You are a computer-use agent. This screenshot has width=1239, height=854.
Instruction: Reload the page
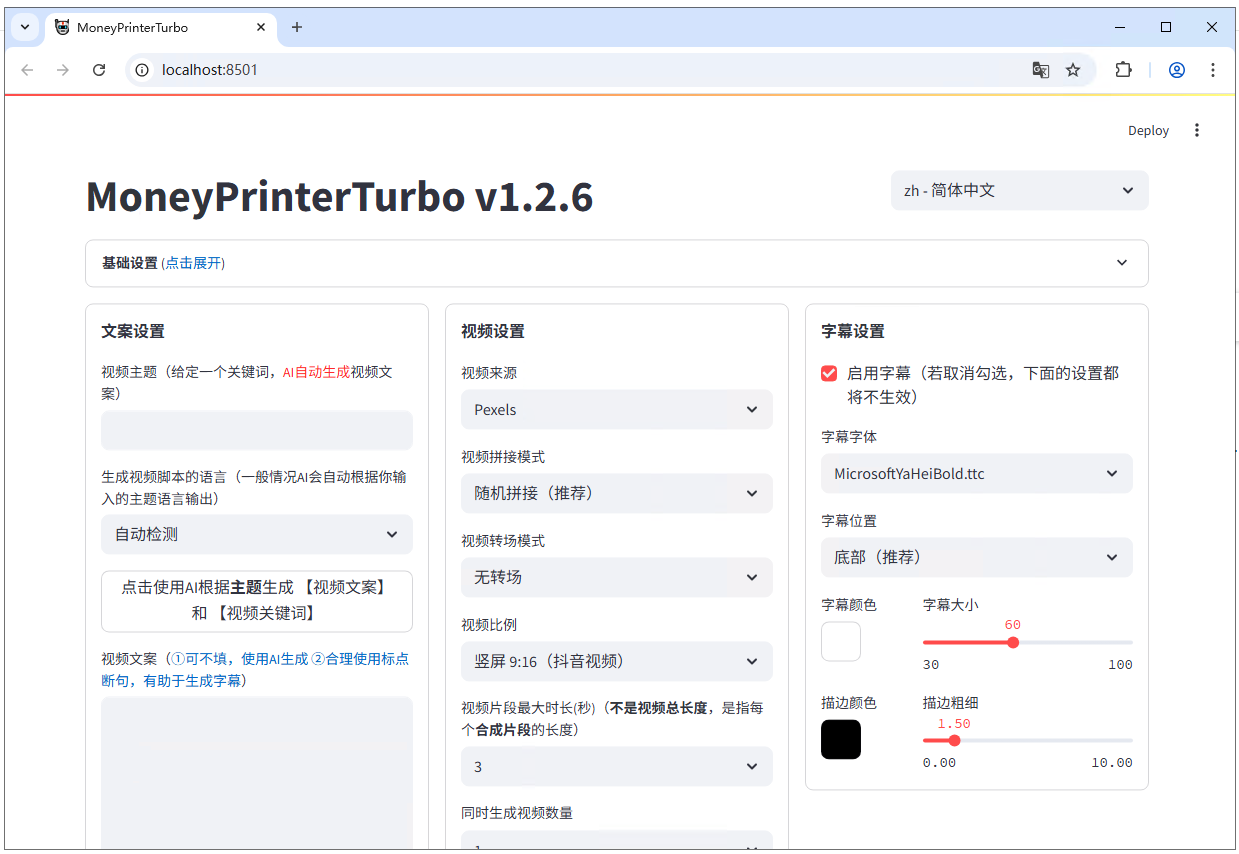point(99,70)
